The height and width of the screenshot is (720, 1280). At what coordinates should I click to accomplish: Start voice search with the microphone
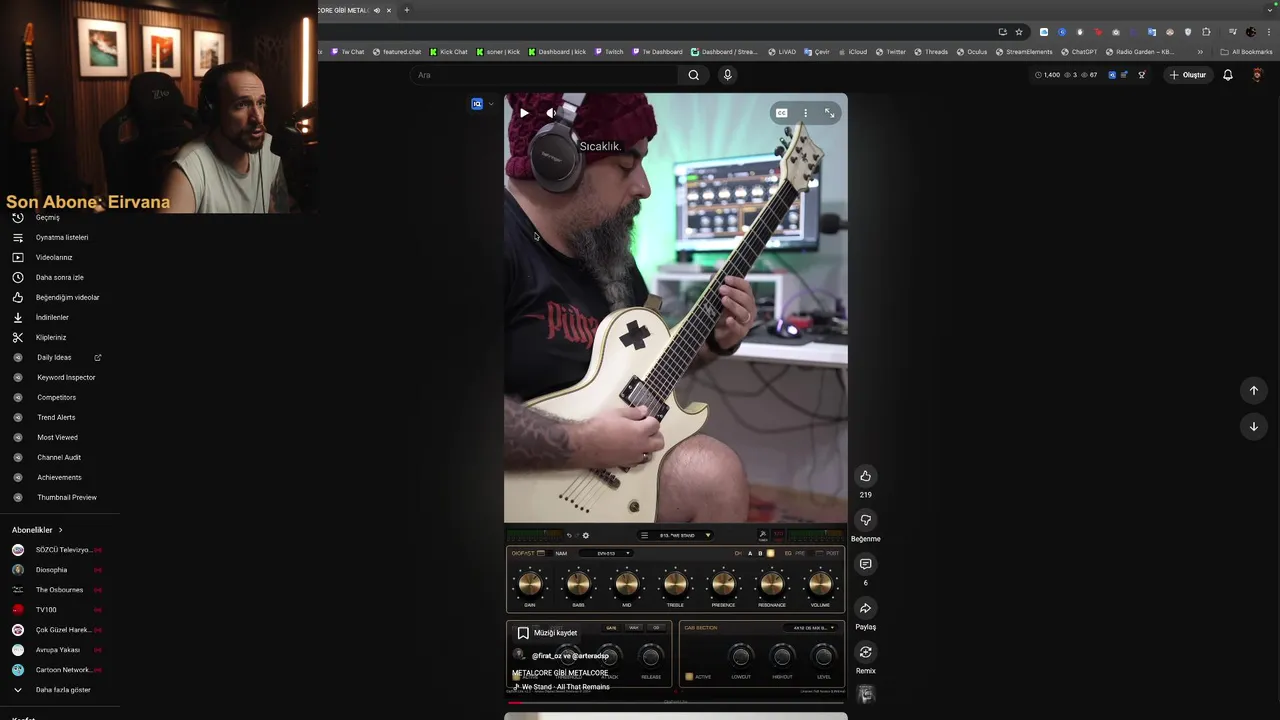click(x=727, y=75)
